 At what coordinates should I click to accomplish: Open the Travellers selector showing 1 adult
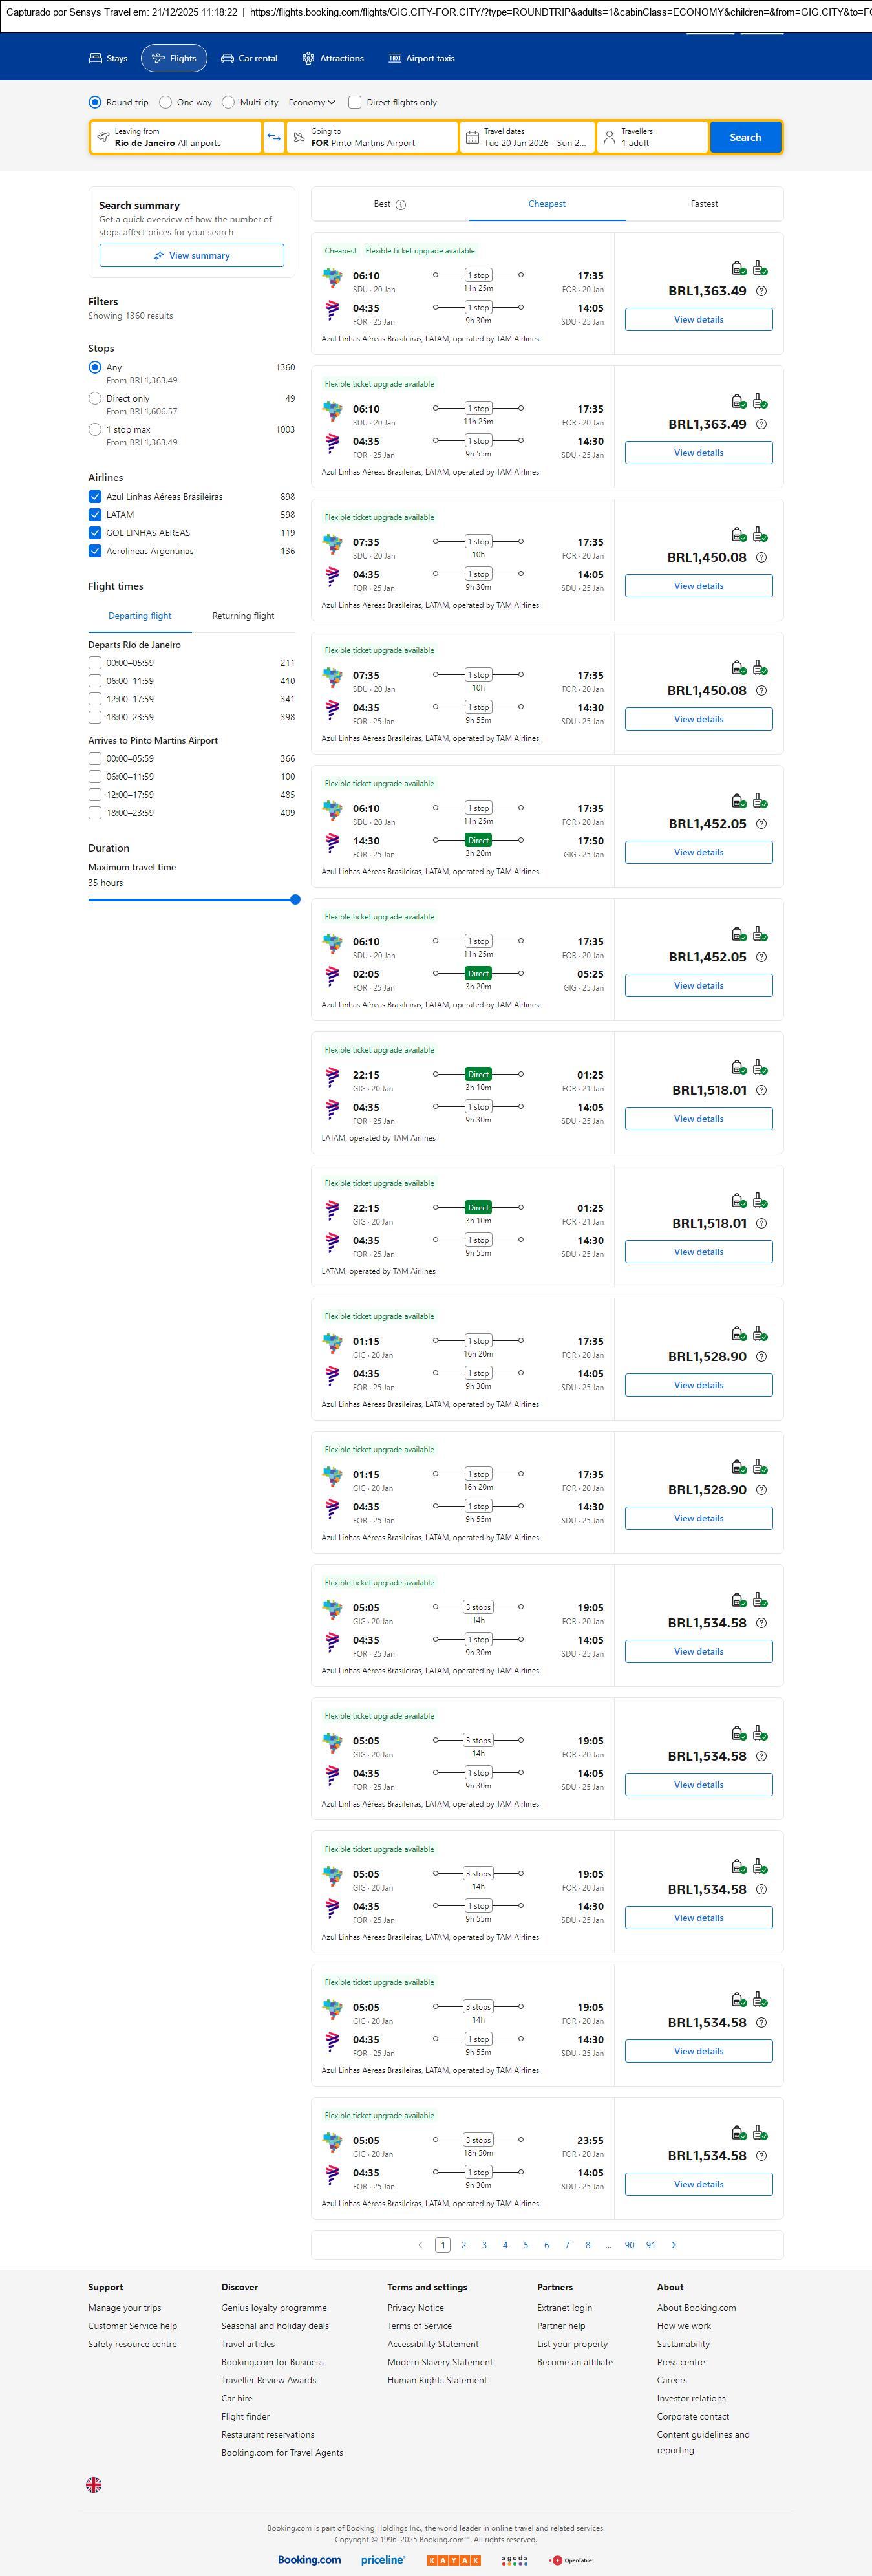click(x=652, y=137)
